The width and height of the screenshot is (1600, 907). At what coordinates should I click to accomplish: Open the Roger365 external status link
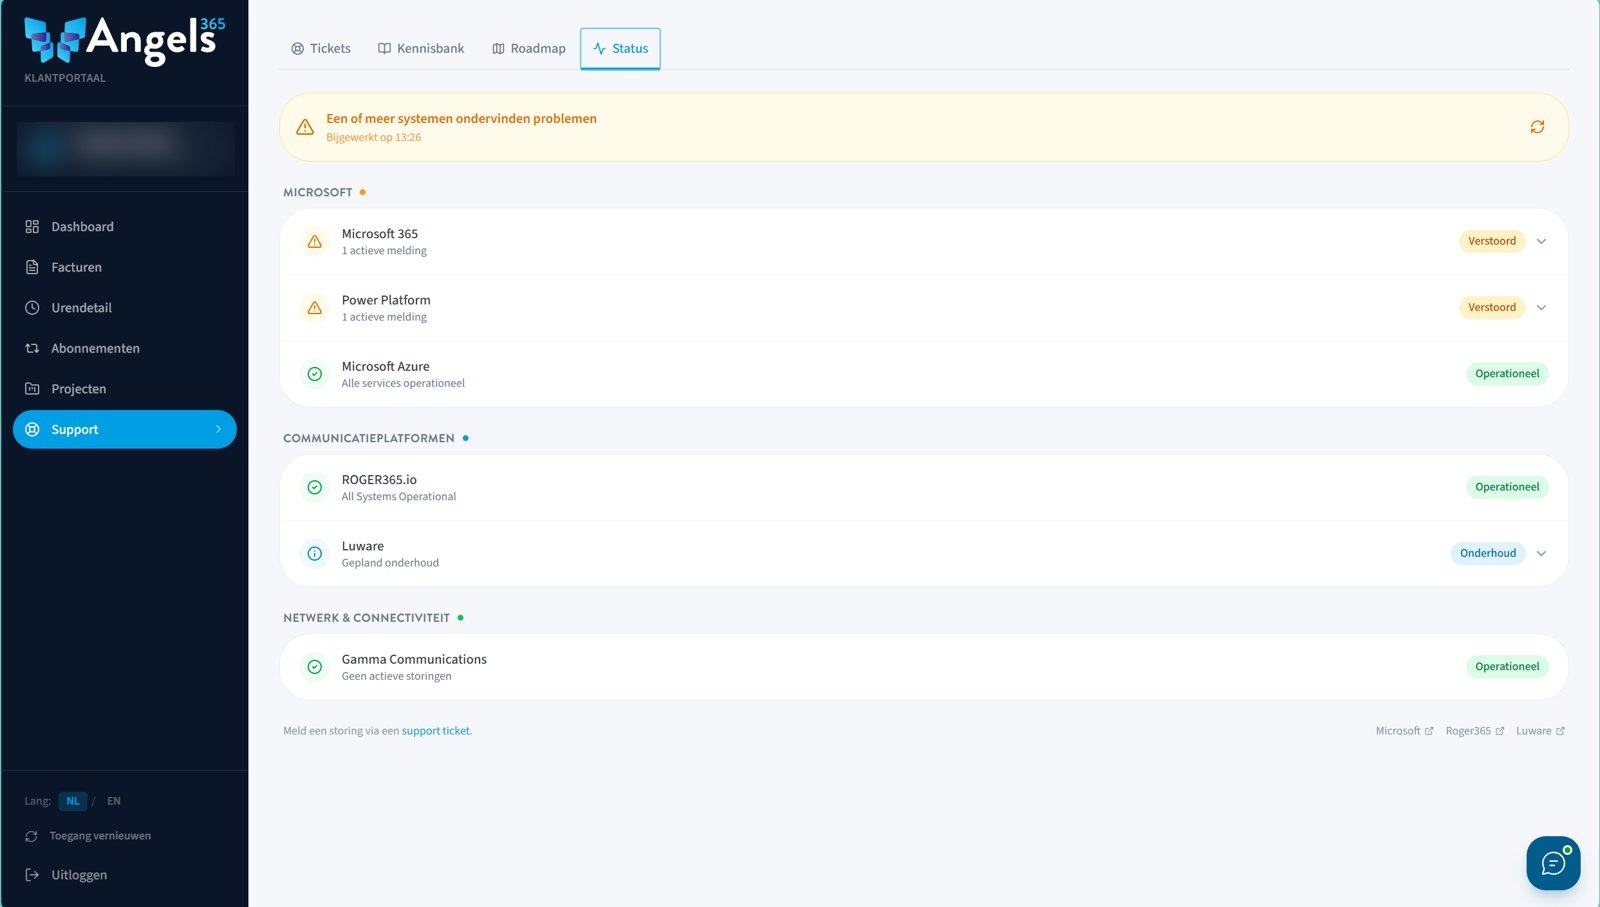click(x=1475, y=731)
